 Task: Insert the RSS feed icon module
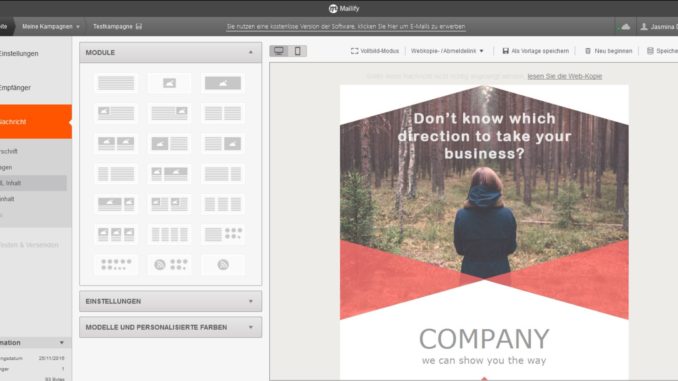(x=223, y=265)
